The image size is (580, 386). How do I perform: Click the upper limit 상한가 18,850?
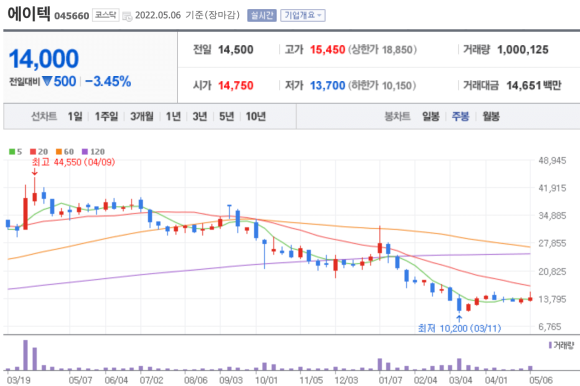(382, 50)
